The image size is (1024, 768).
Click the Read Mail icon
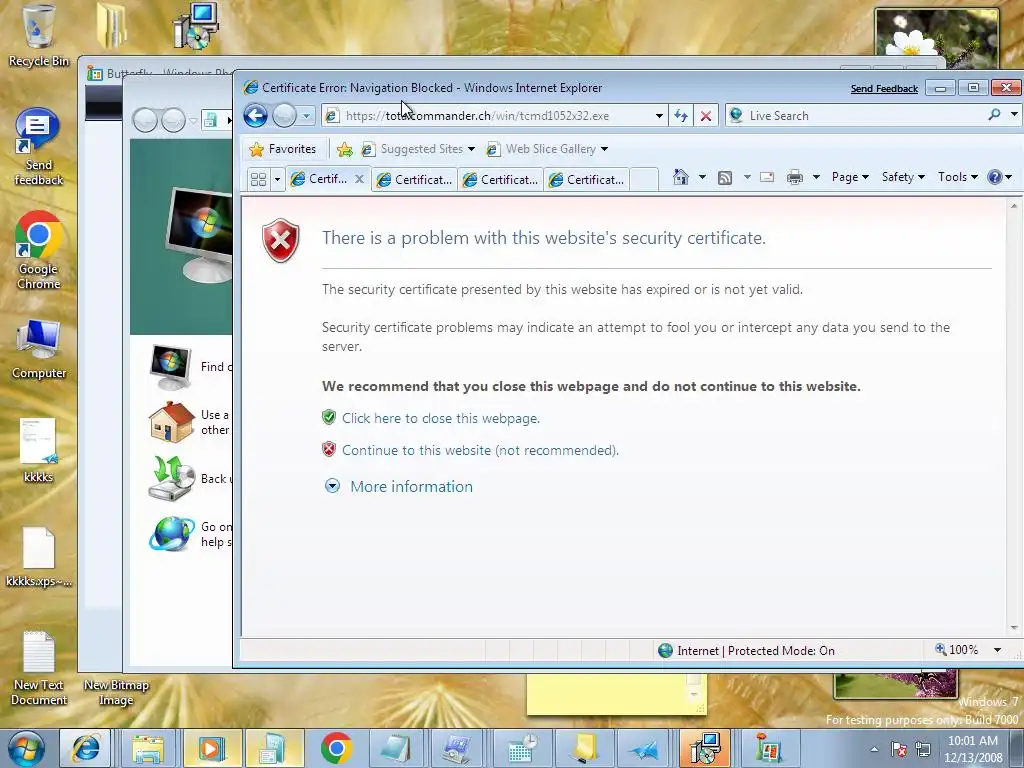tap(767, 177)
